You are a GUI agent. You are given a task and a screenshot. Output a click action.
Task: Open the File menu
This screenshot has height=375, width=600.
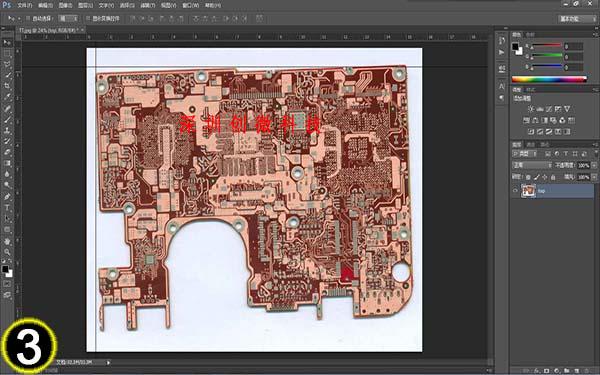(x=25, y=5)
